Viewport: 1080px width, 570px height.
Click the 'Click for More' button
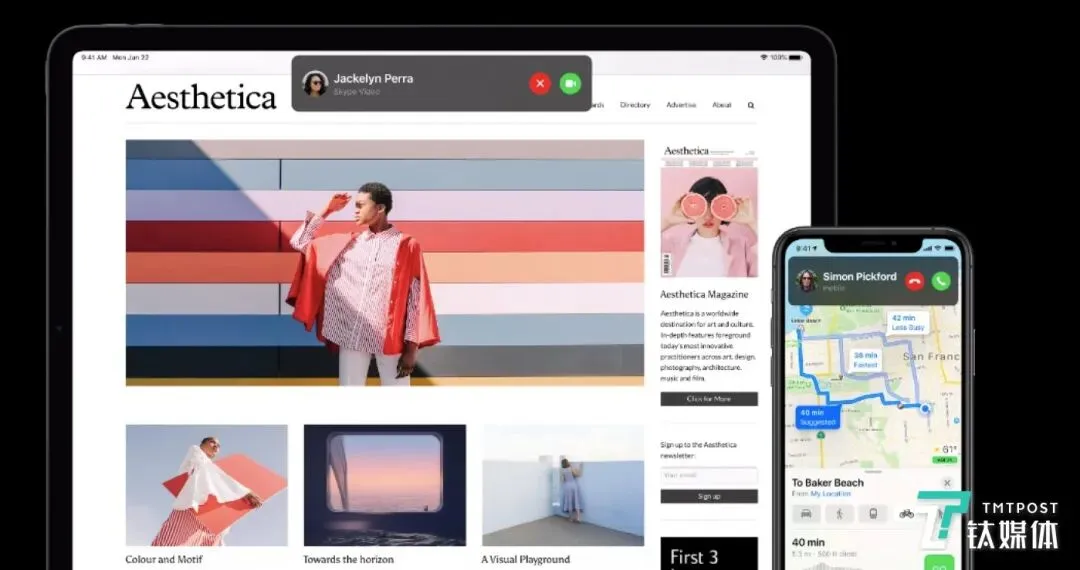pos(709,399)
